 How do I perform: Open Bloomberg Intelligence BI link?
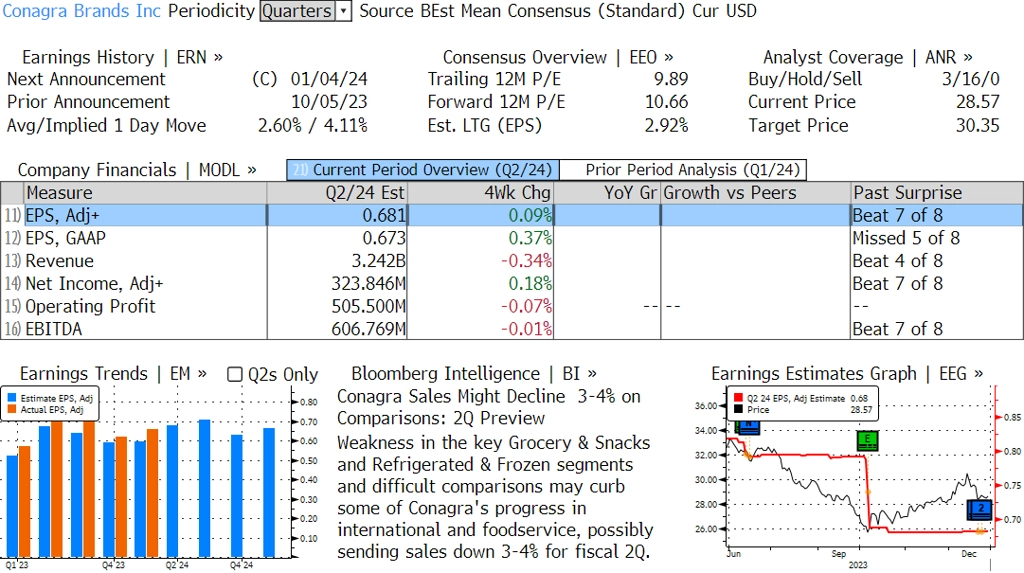click(x=474, y=374)
